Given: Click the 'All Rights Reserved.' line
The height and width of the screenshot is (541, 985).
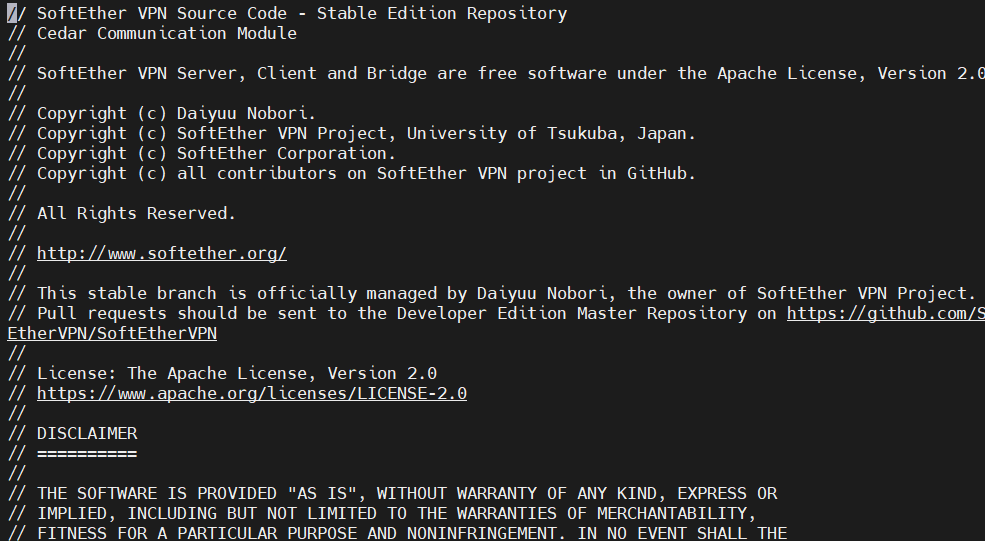Looking at the screenshot, I should pyautogui.click(x=122, y=214).
